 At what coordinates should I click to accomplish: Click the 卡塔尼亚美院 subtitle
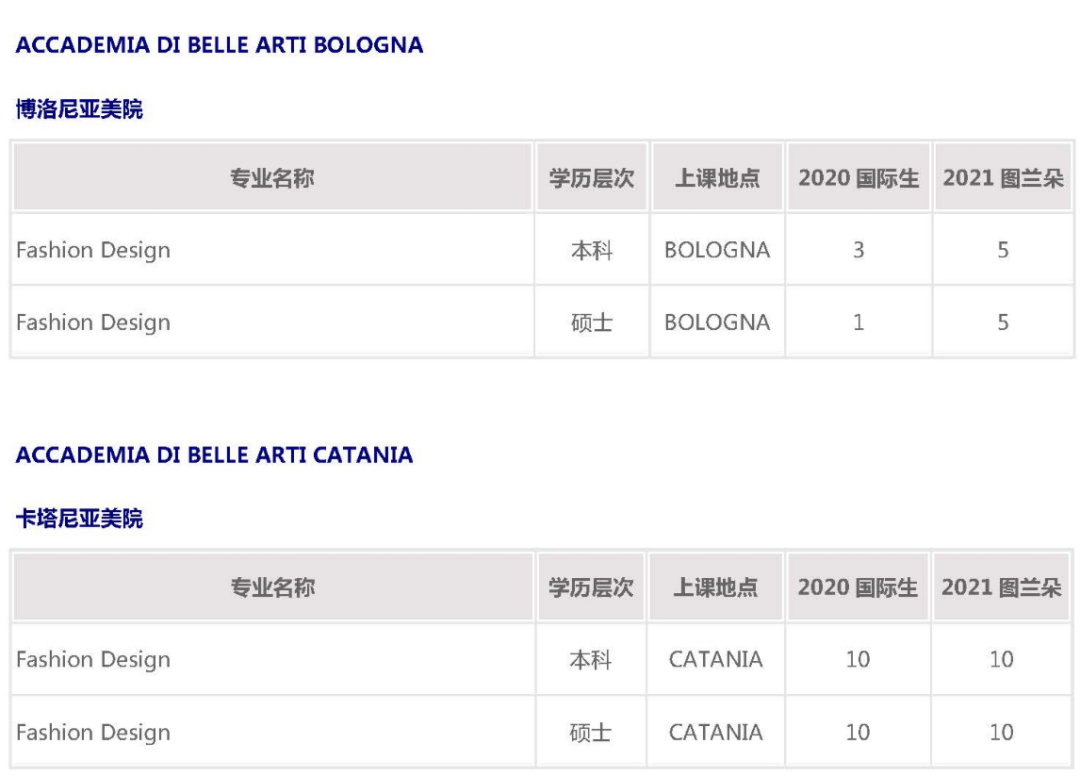click(79, 518)
